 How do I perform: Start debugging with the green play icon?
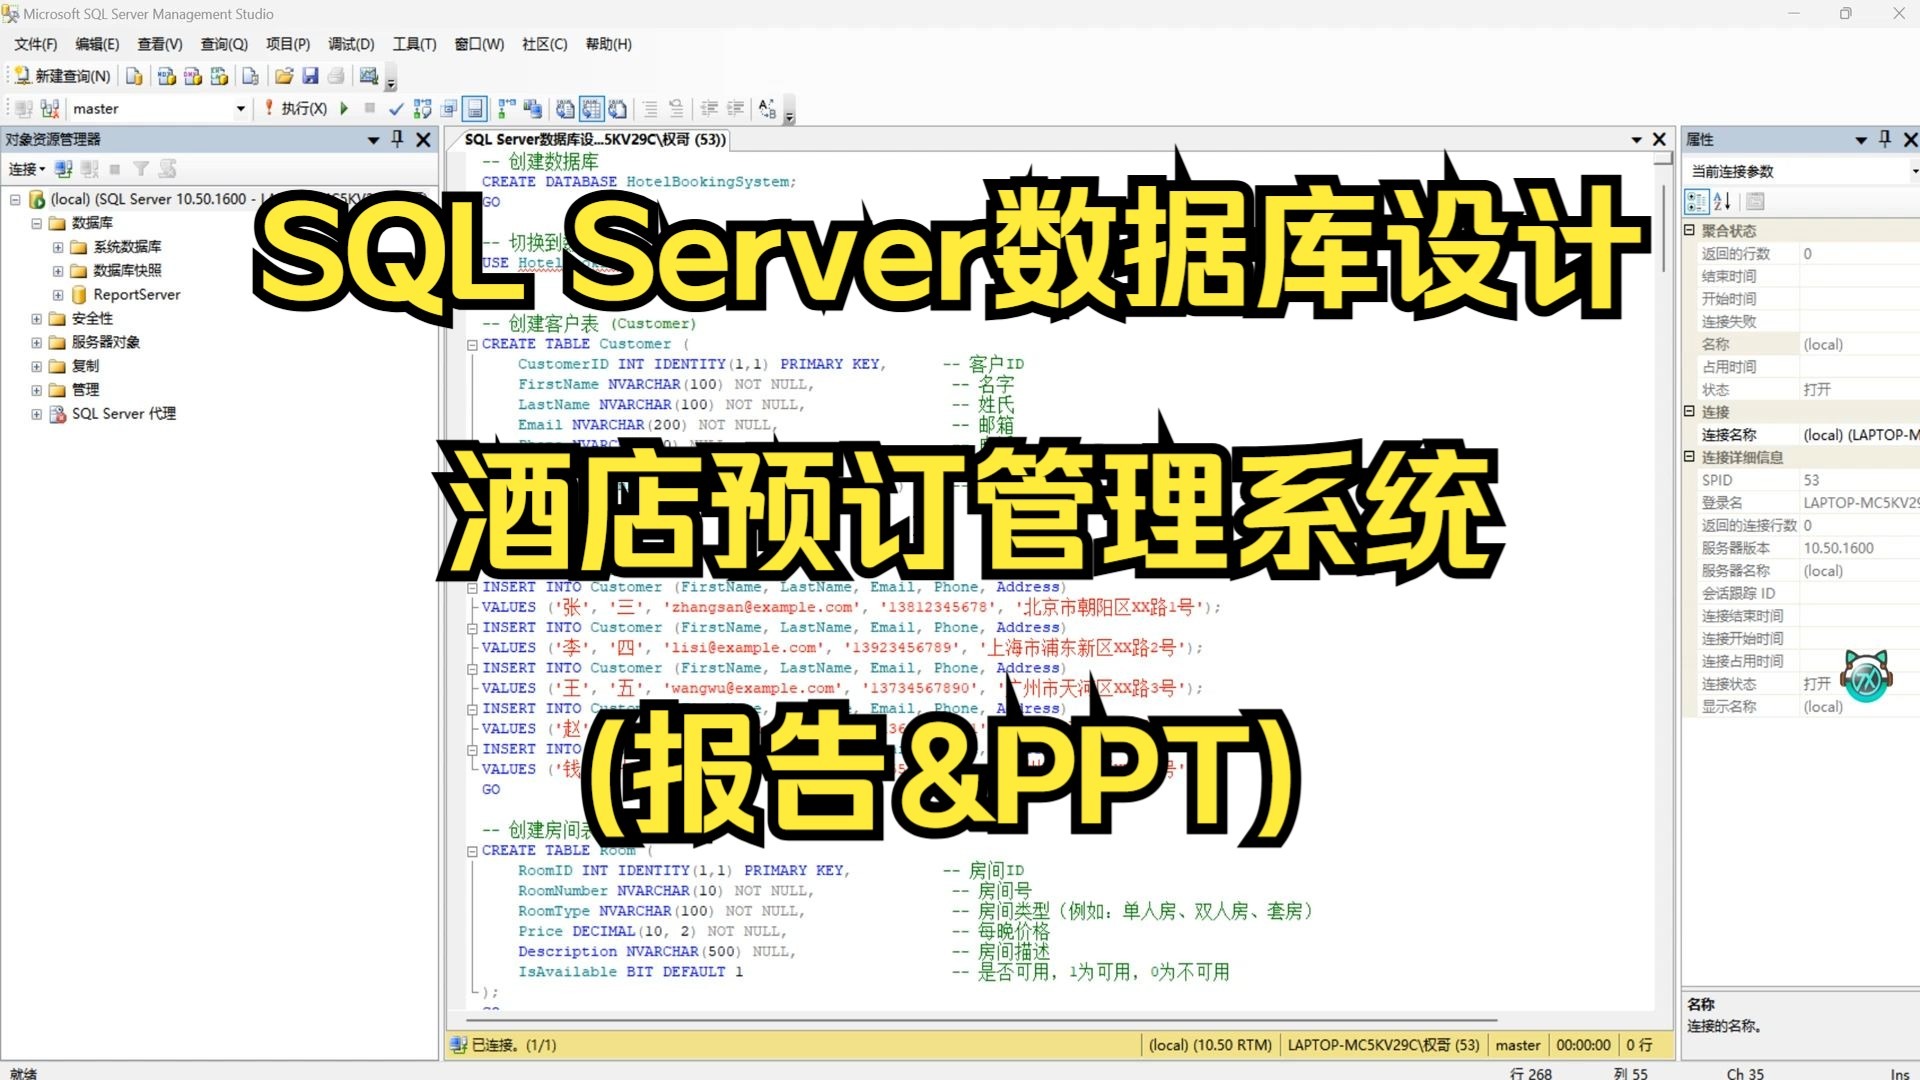click(x=344, y=108)
